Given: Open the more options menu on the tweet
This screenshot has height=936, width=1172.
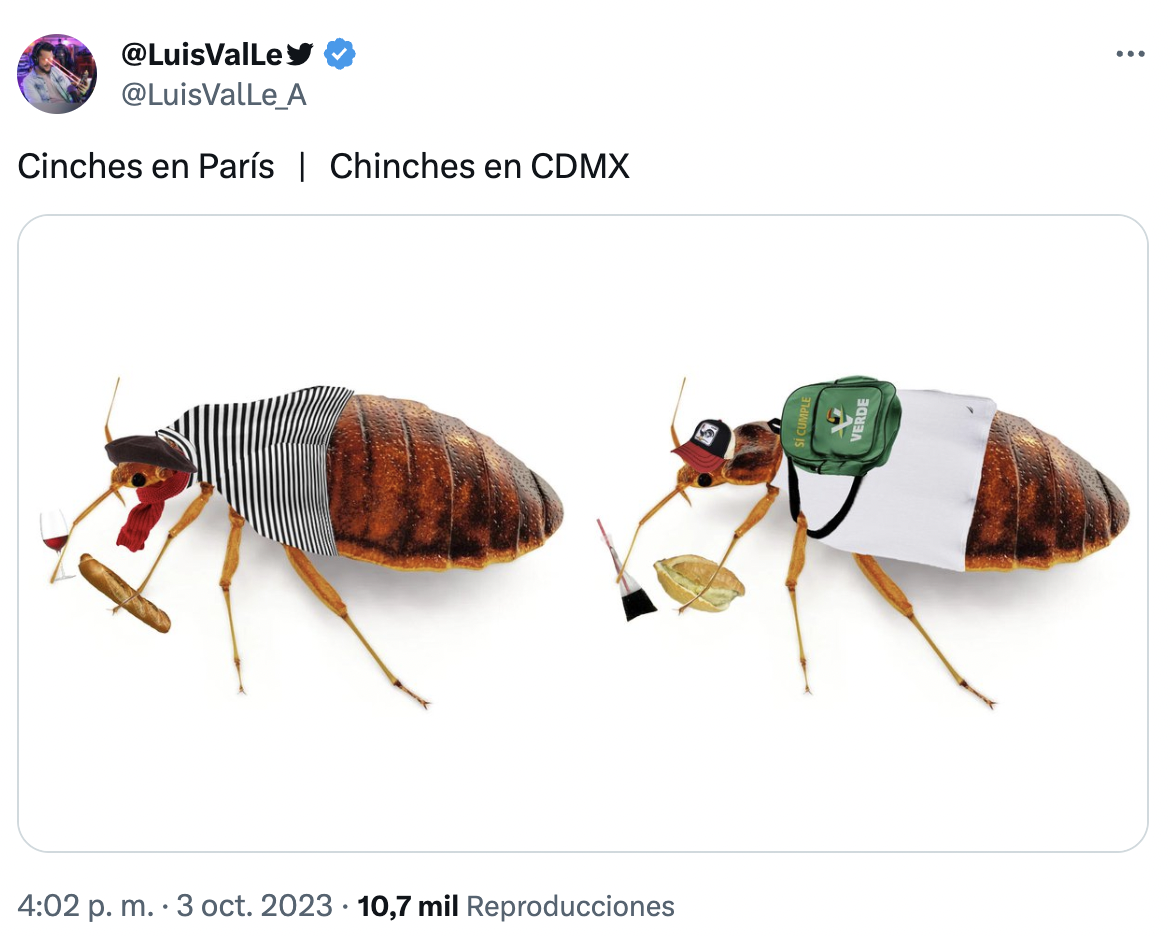Looking at the screenshot, I should [x=1131, y=53].
